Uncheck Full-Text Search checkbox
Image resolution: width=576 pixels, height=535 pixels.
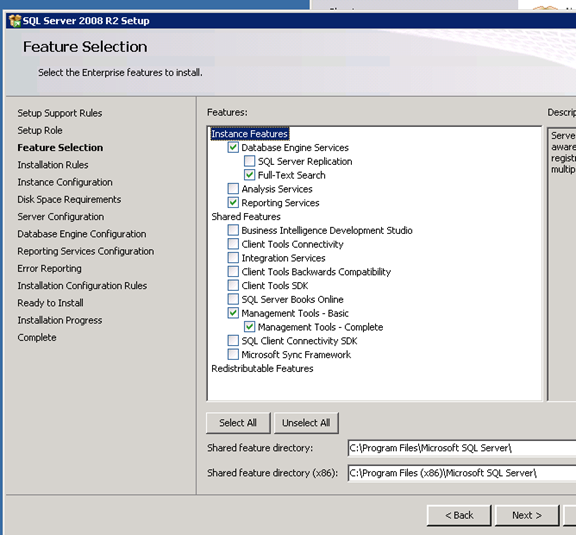coord(249,175)
